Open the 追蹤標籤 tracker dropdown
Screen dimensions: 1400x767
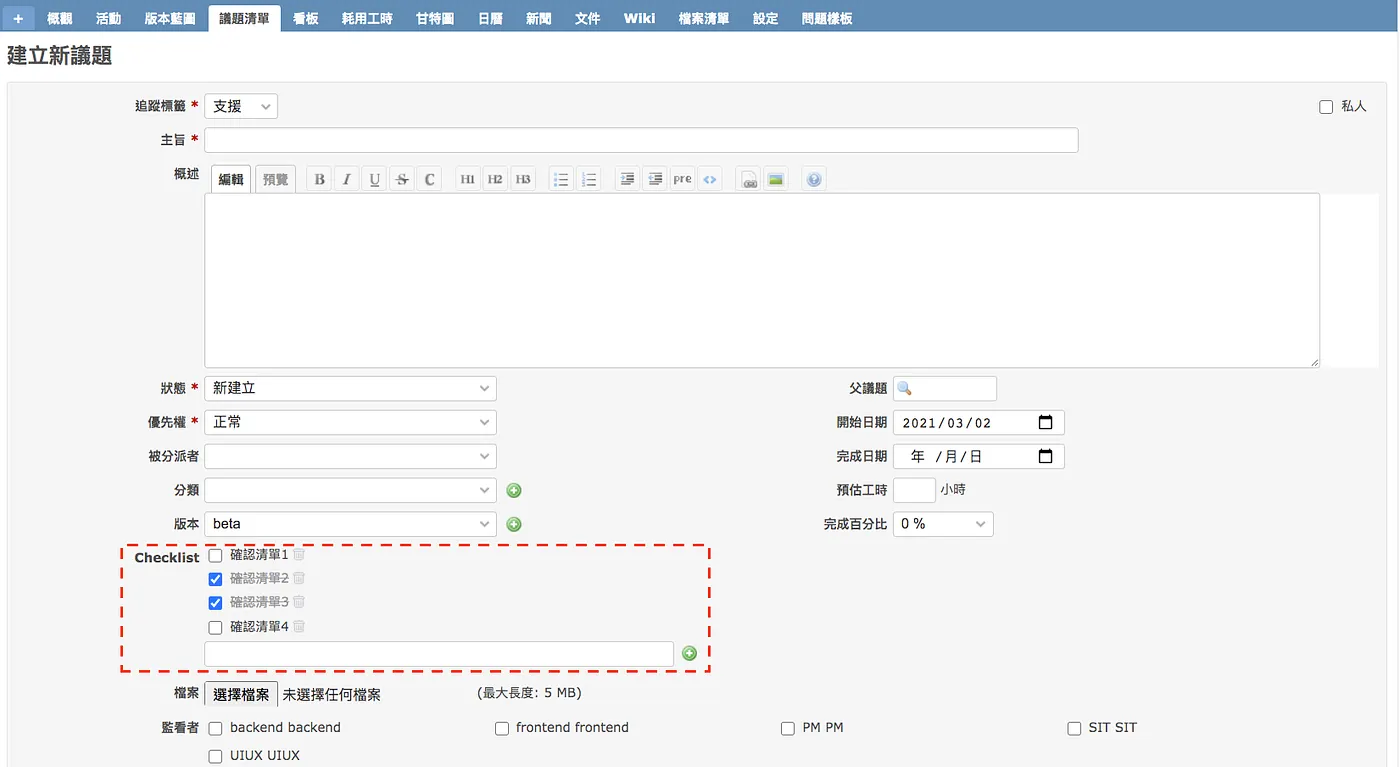pos(241,106)
